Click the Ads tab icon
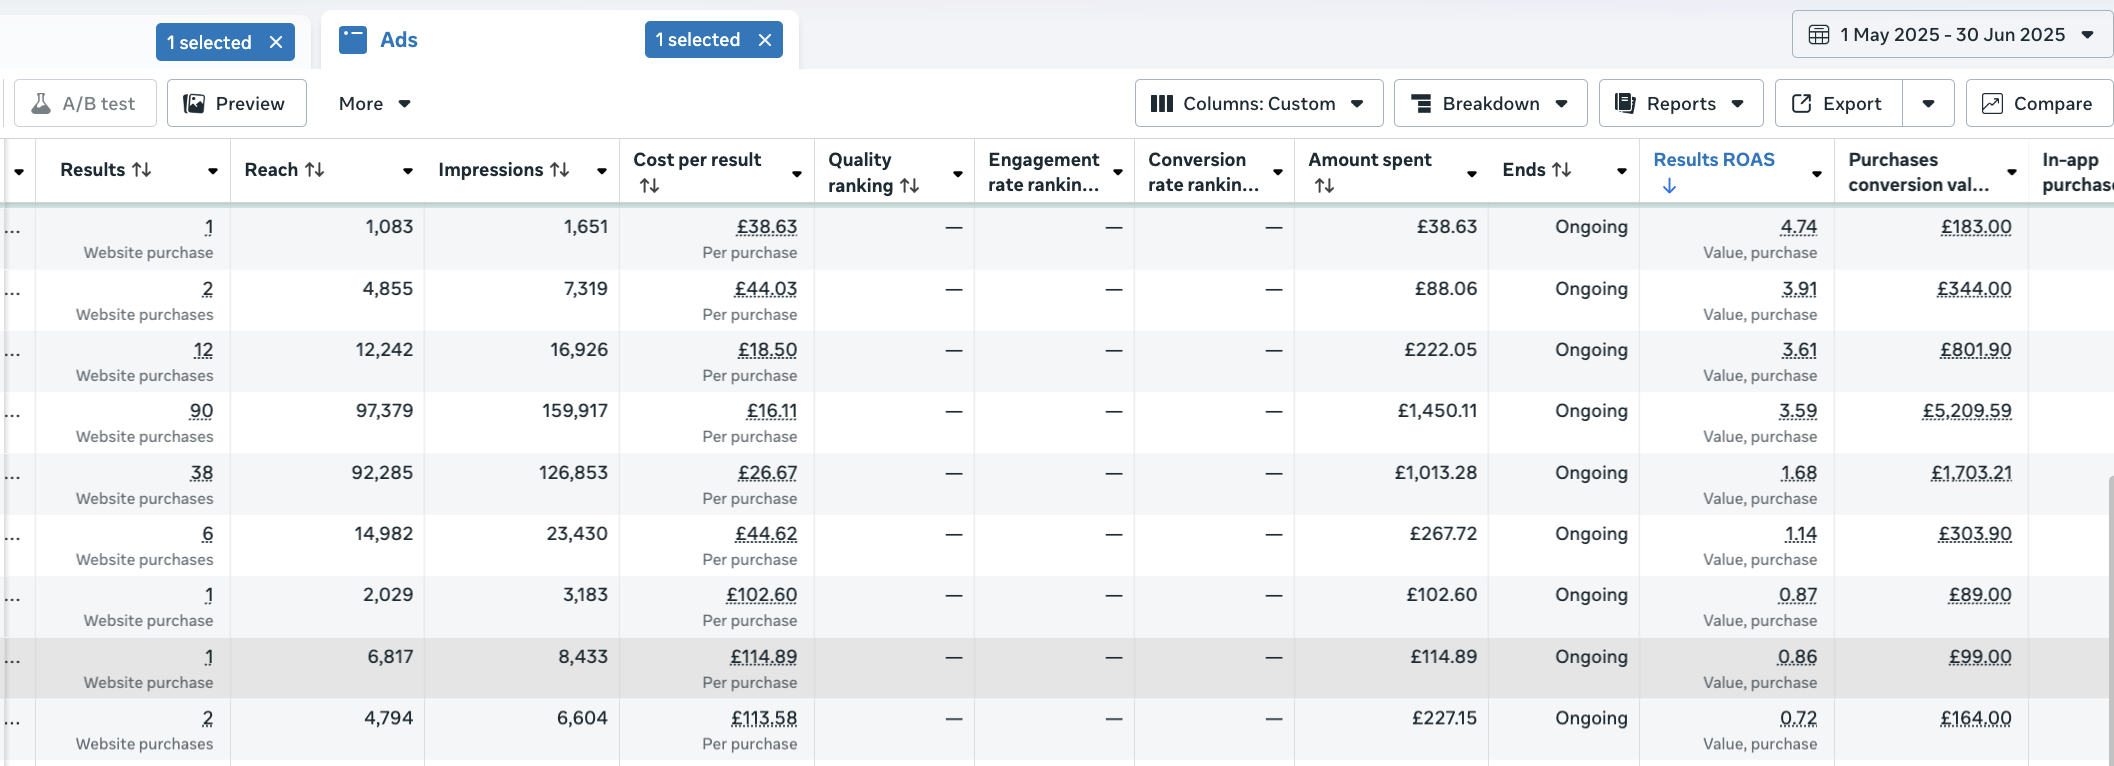 [353, 40]
